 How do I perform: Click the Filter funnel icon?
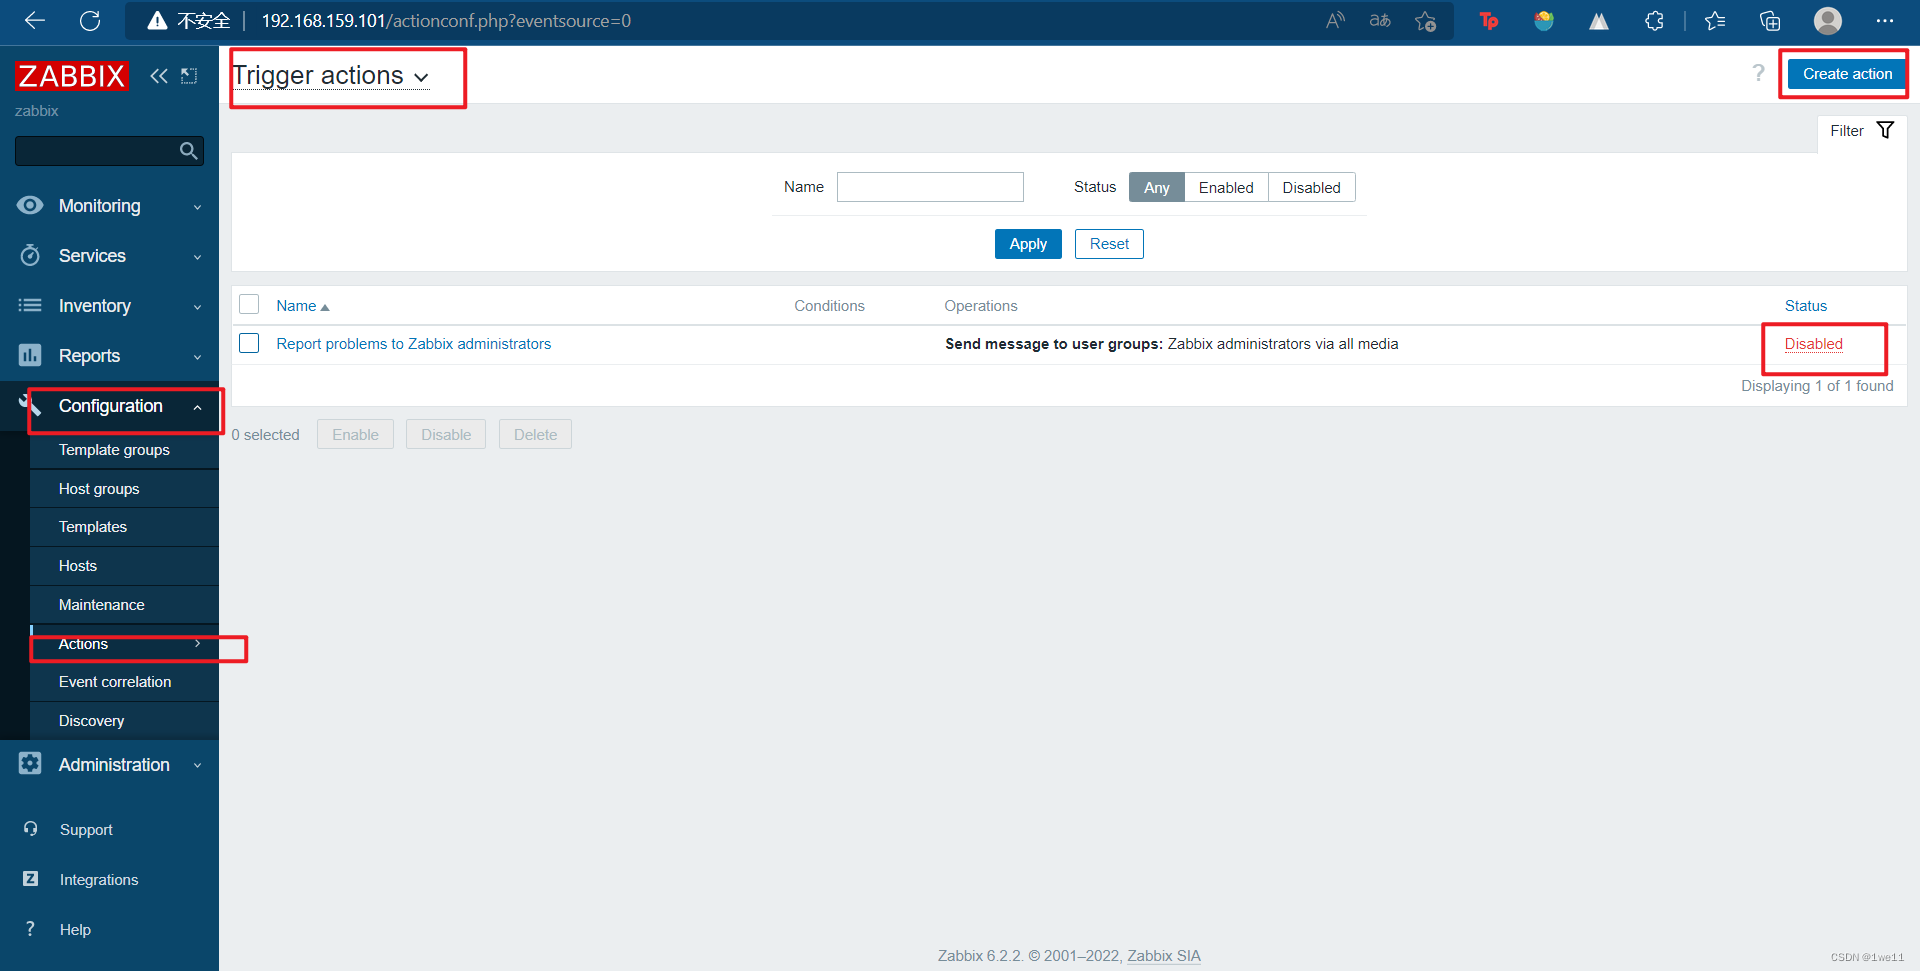click(x=1885, y=130)
